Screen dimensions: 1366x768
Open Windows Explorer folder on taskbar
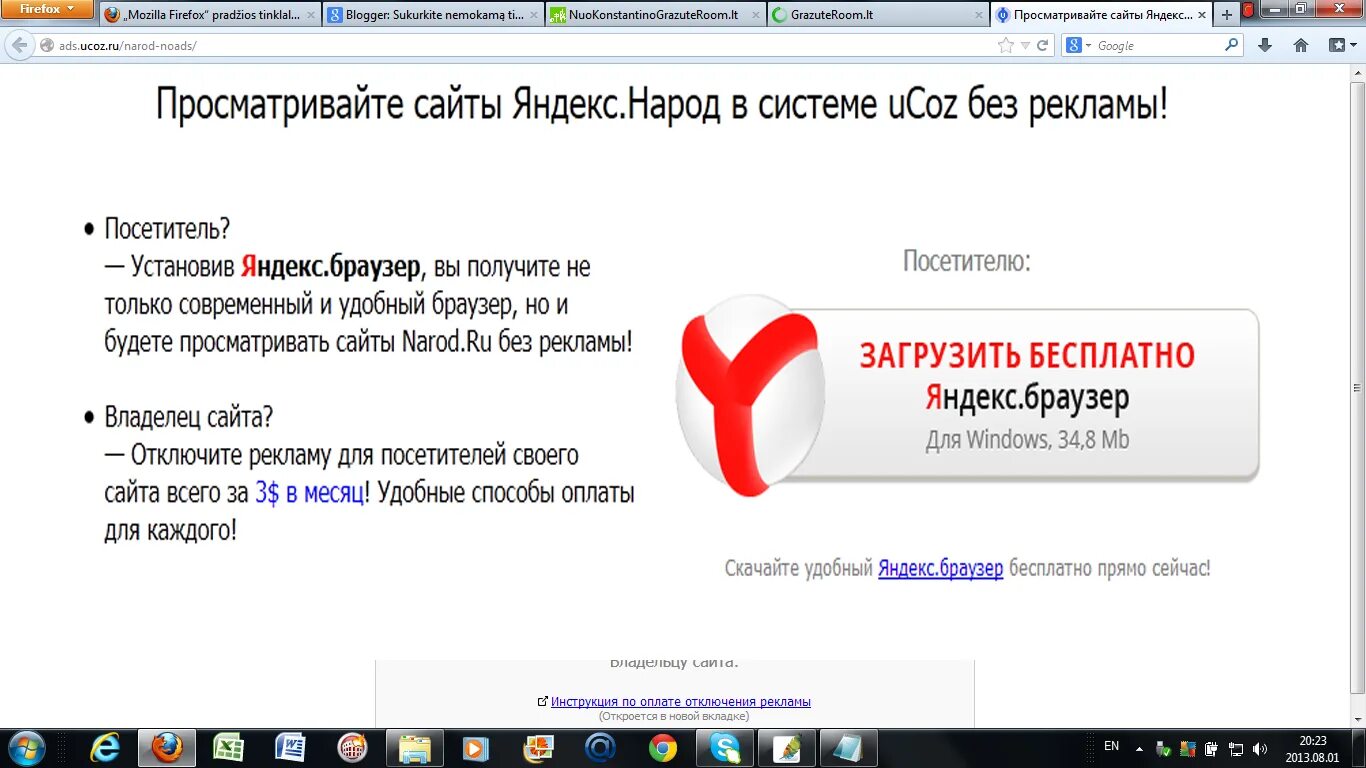coord(415,748)
